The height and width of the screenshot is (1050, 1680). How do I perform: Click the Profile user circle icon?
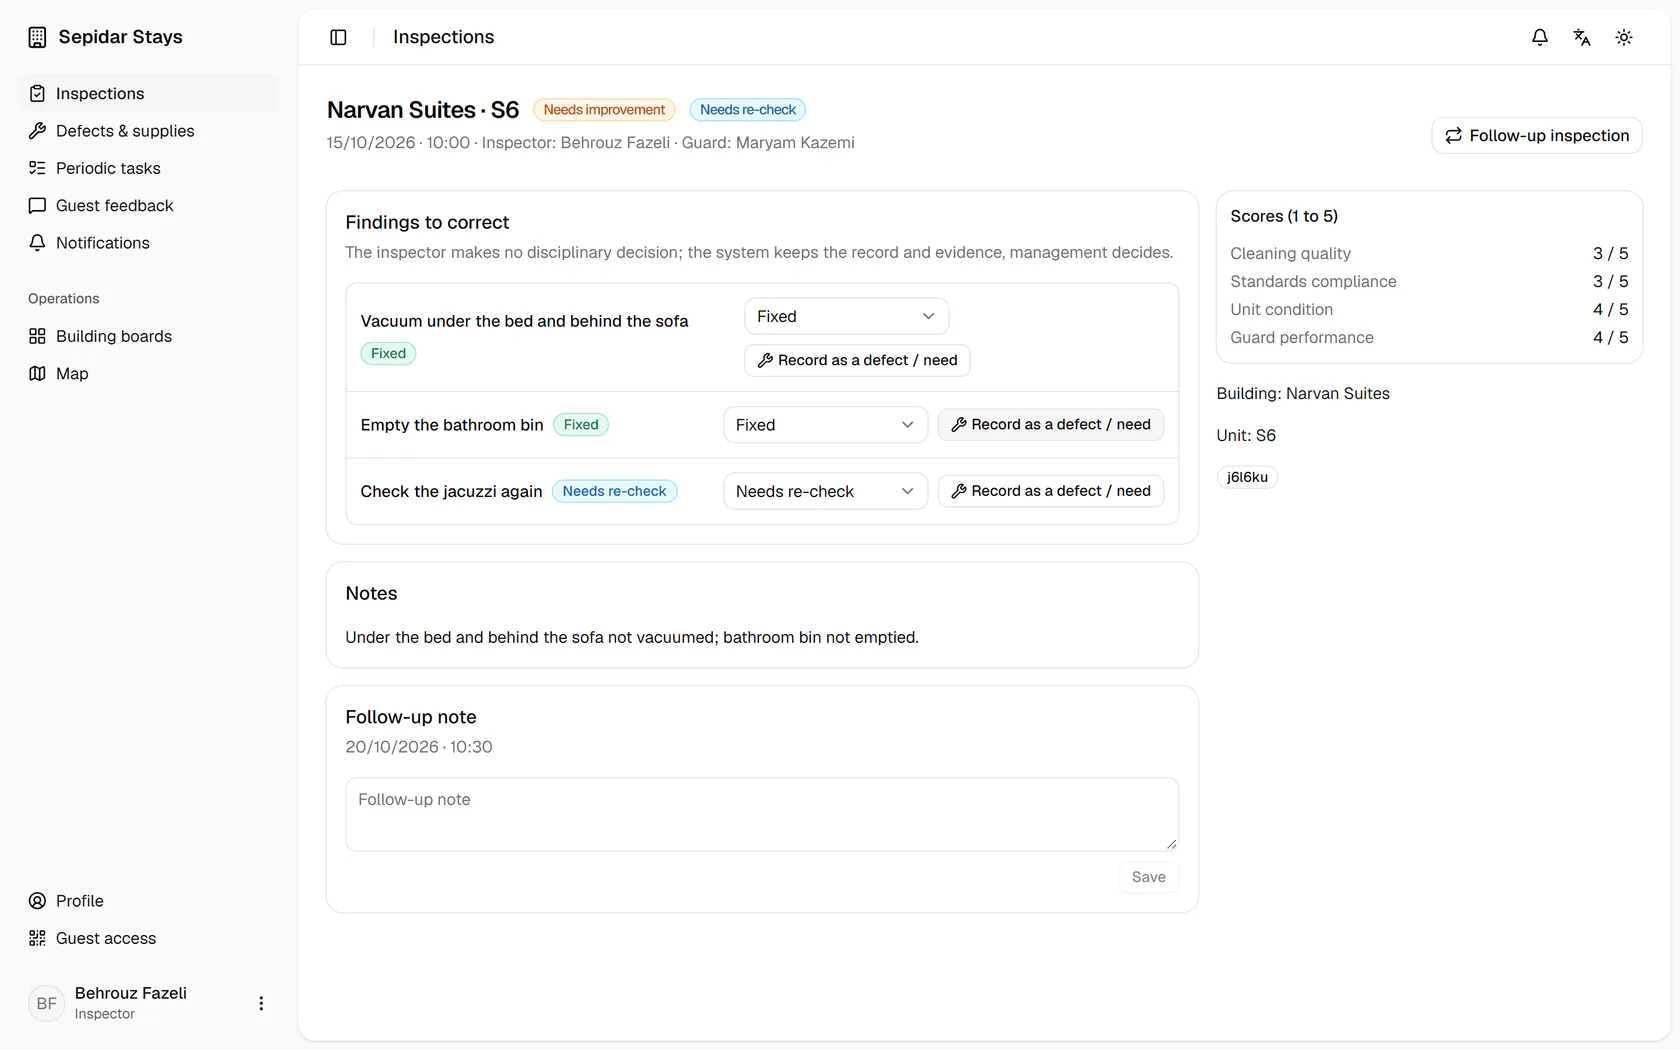pos(37,901)
